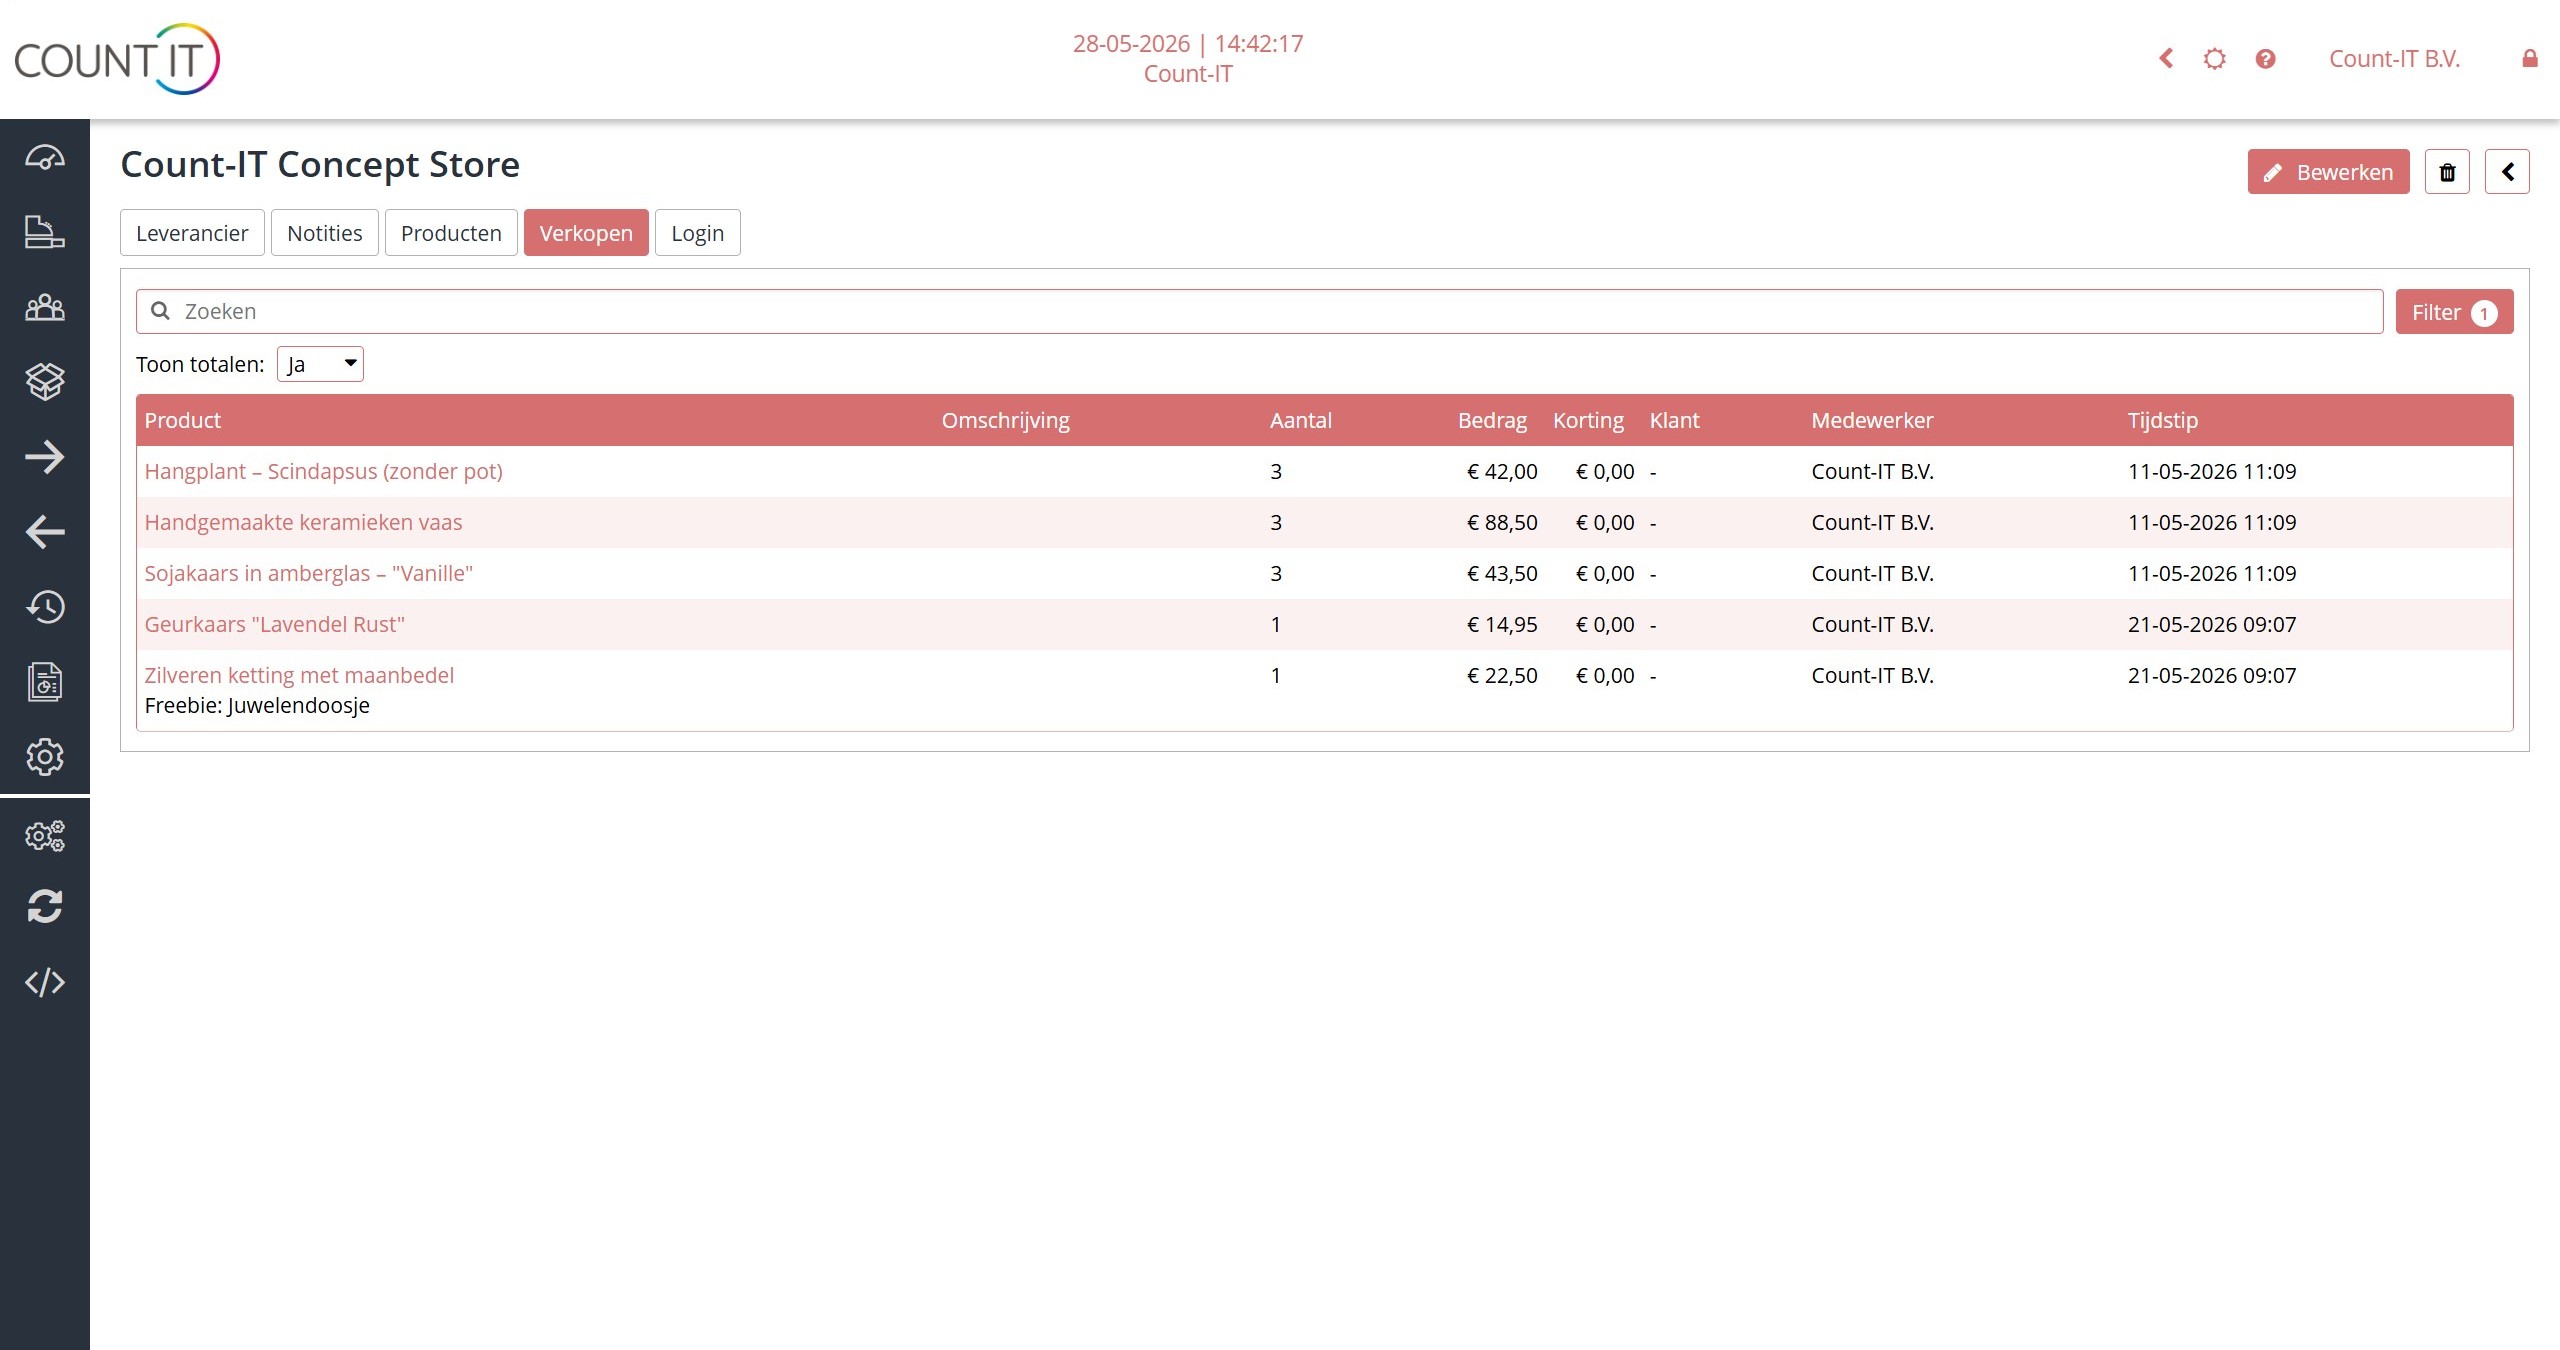Click the € 43,50 amount cell
2560x1350 pixels.
pos(1502,573)
